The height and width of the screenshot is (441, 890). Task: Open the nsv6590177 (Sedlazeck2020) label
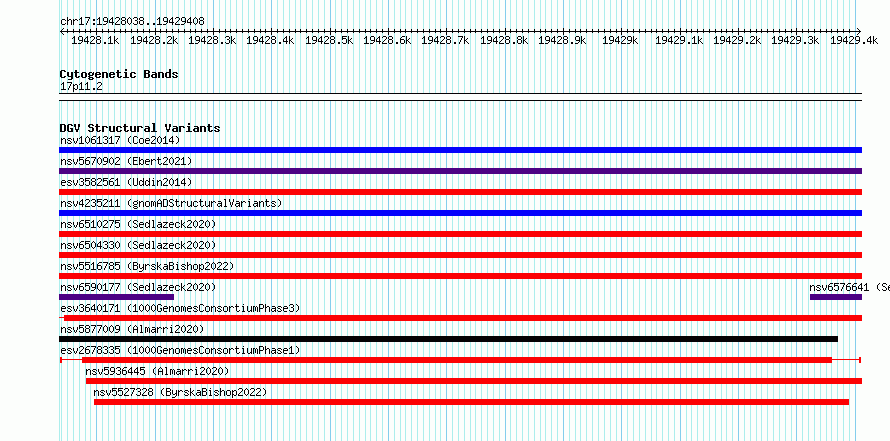(138, 287)
